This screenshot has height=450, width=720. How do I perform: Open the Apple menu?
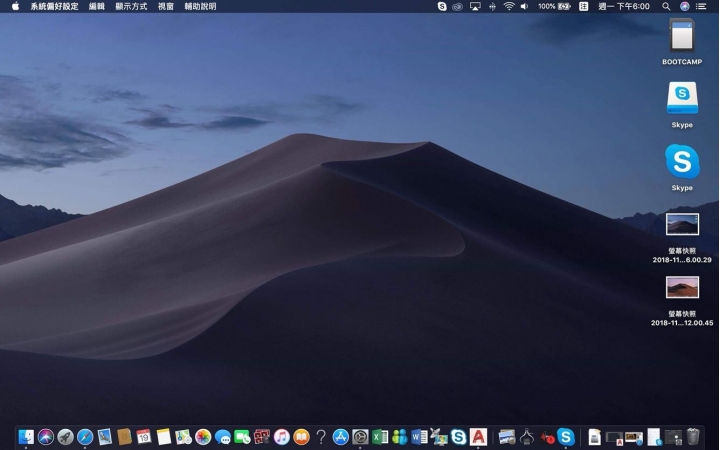click(x=15, y=6)
